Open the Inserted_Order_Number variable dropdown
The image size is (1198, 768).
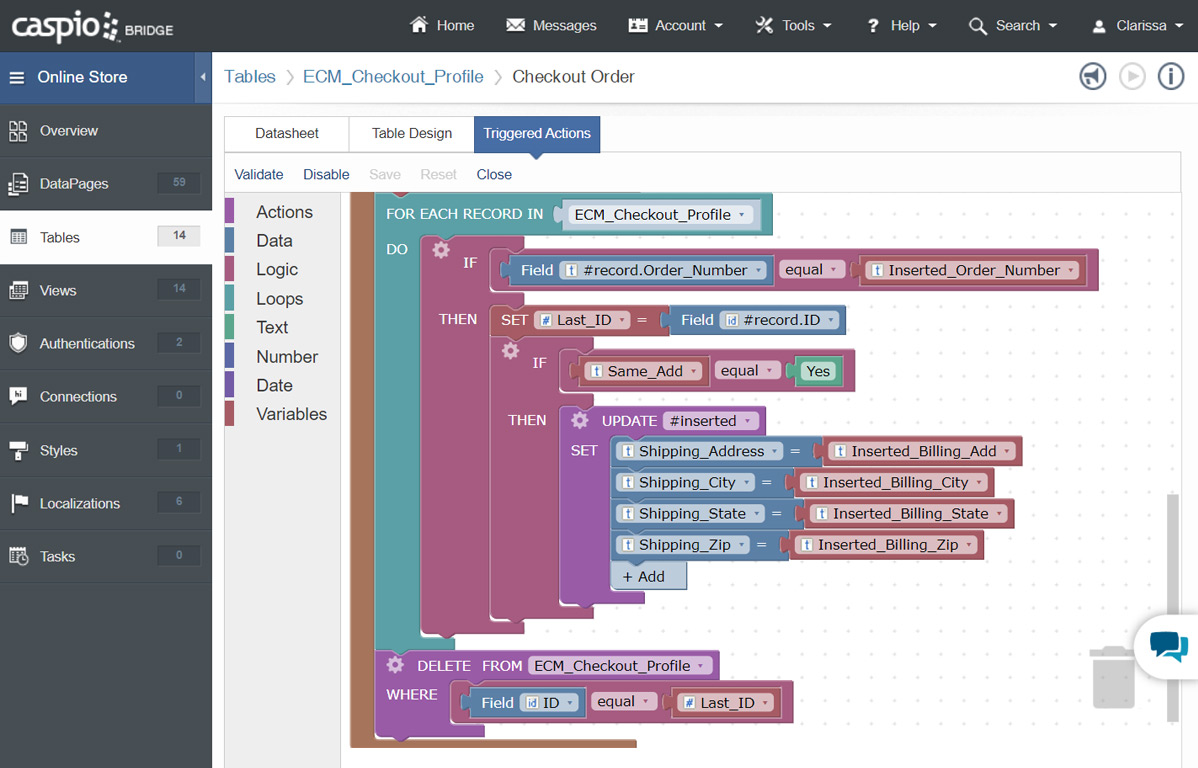pyautogui.click(x=973, y=271)
